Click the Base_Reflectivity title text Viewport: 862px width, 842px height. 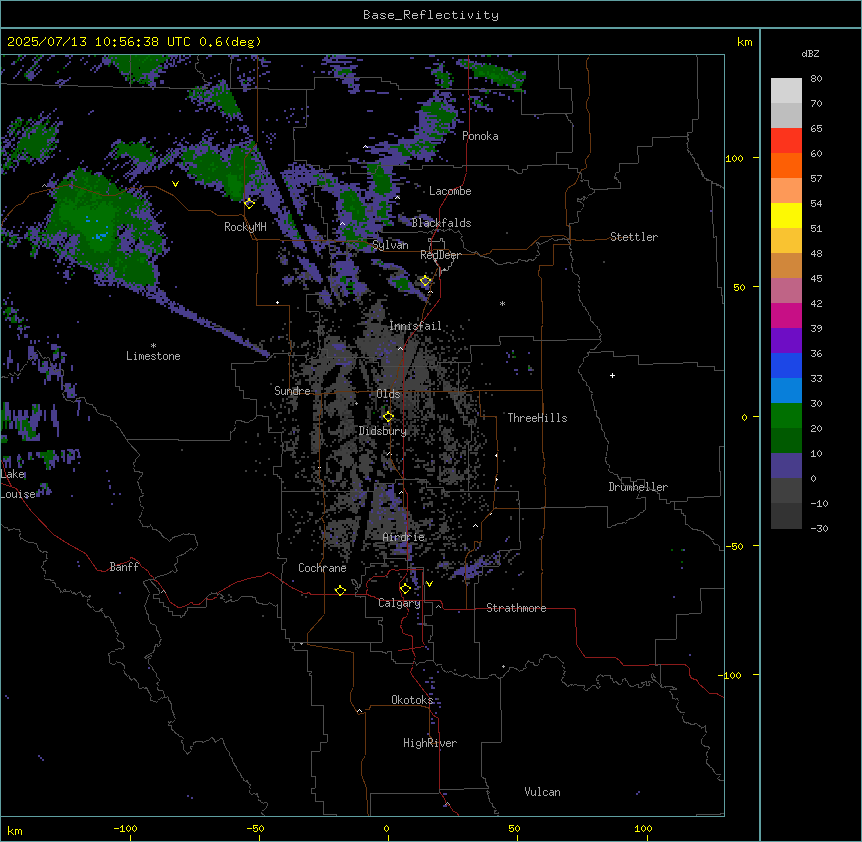pyautogui.click(x=431, y=15)
